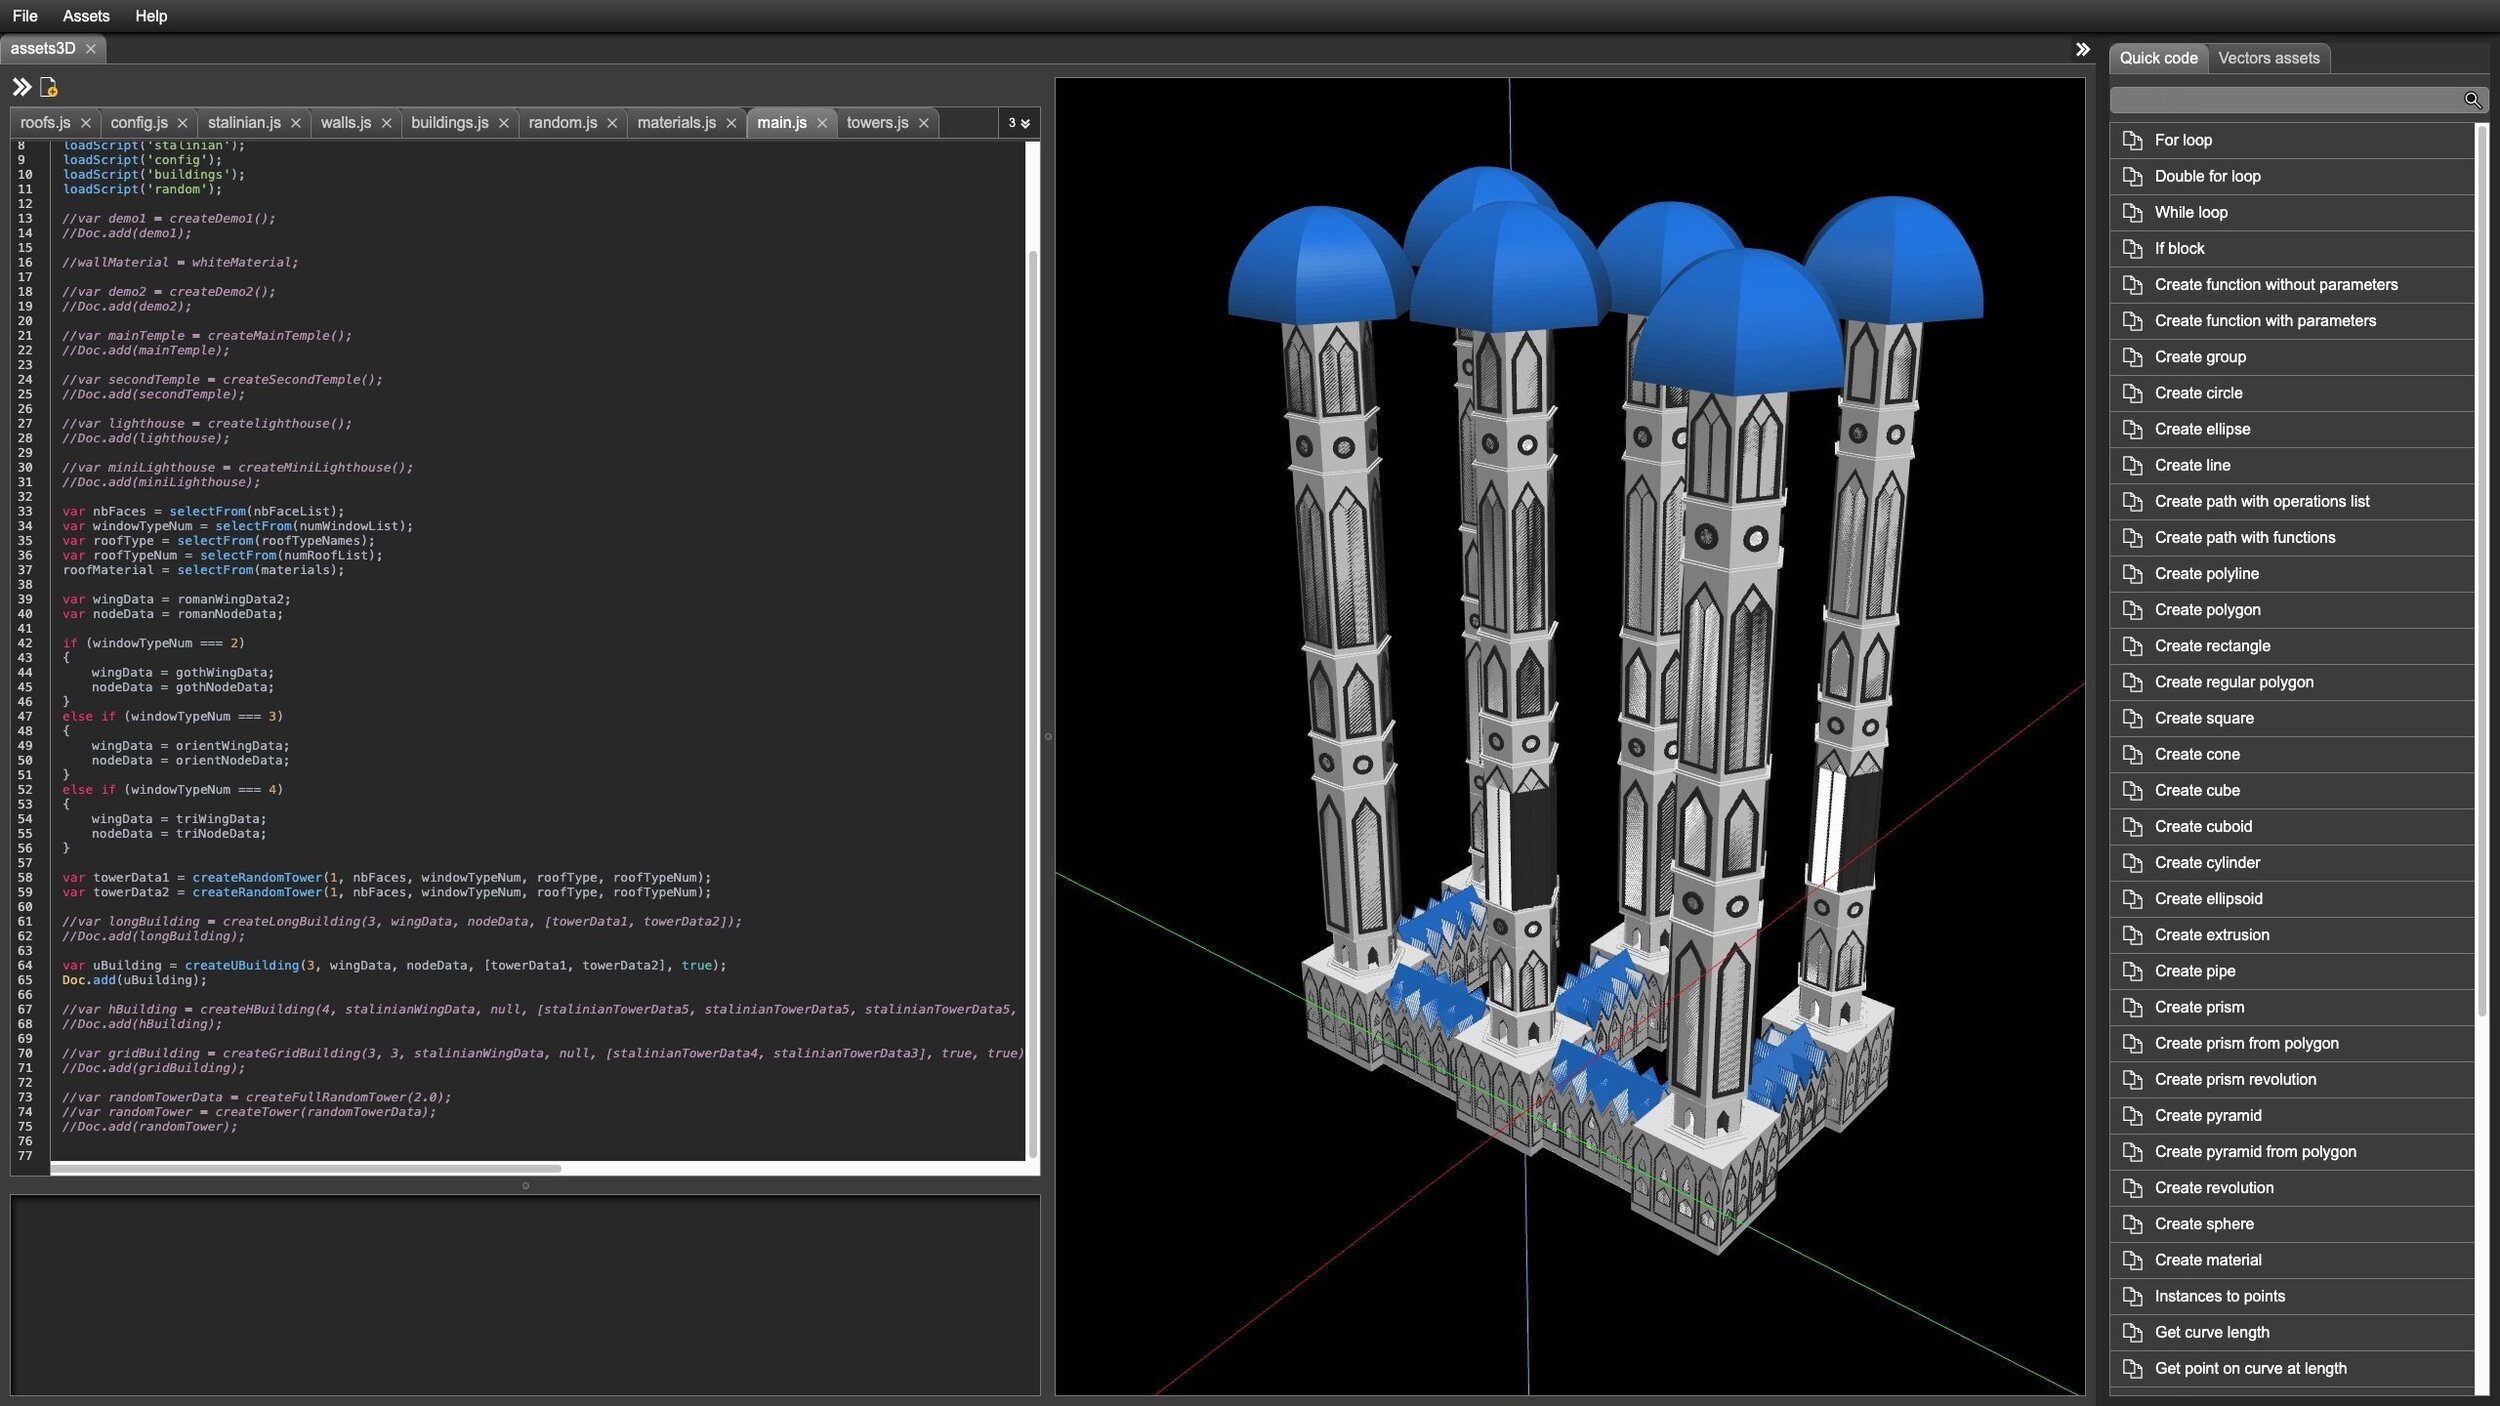Click the snippet icon next to Create sphere
2500x1406 pixels.
[x=2132, y=1224]
